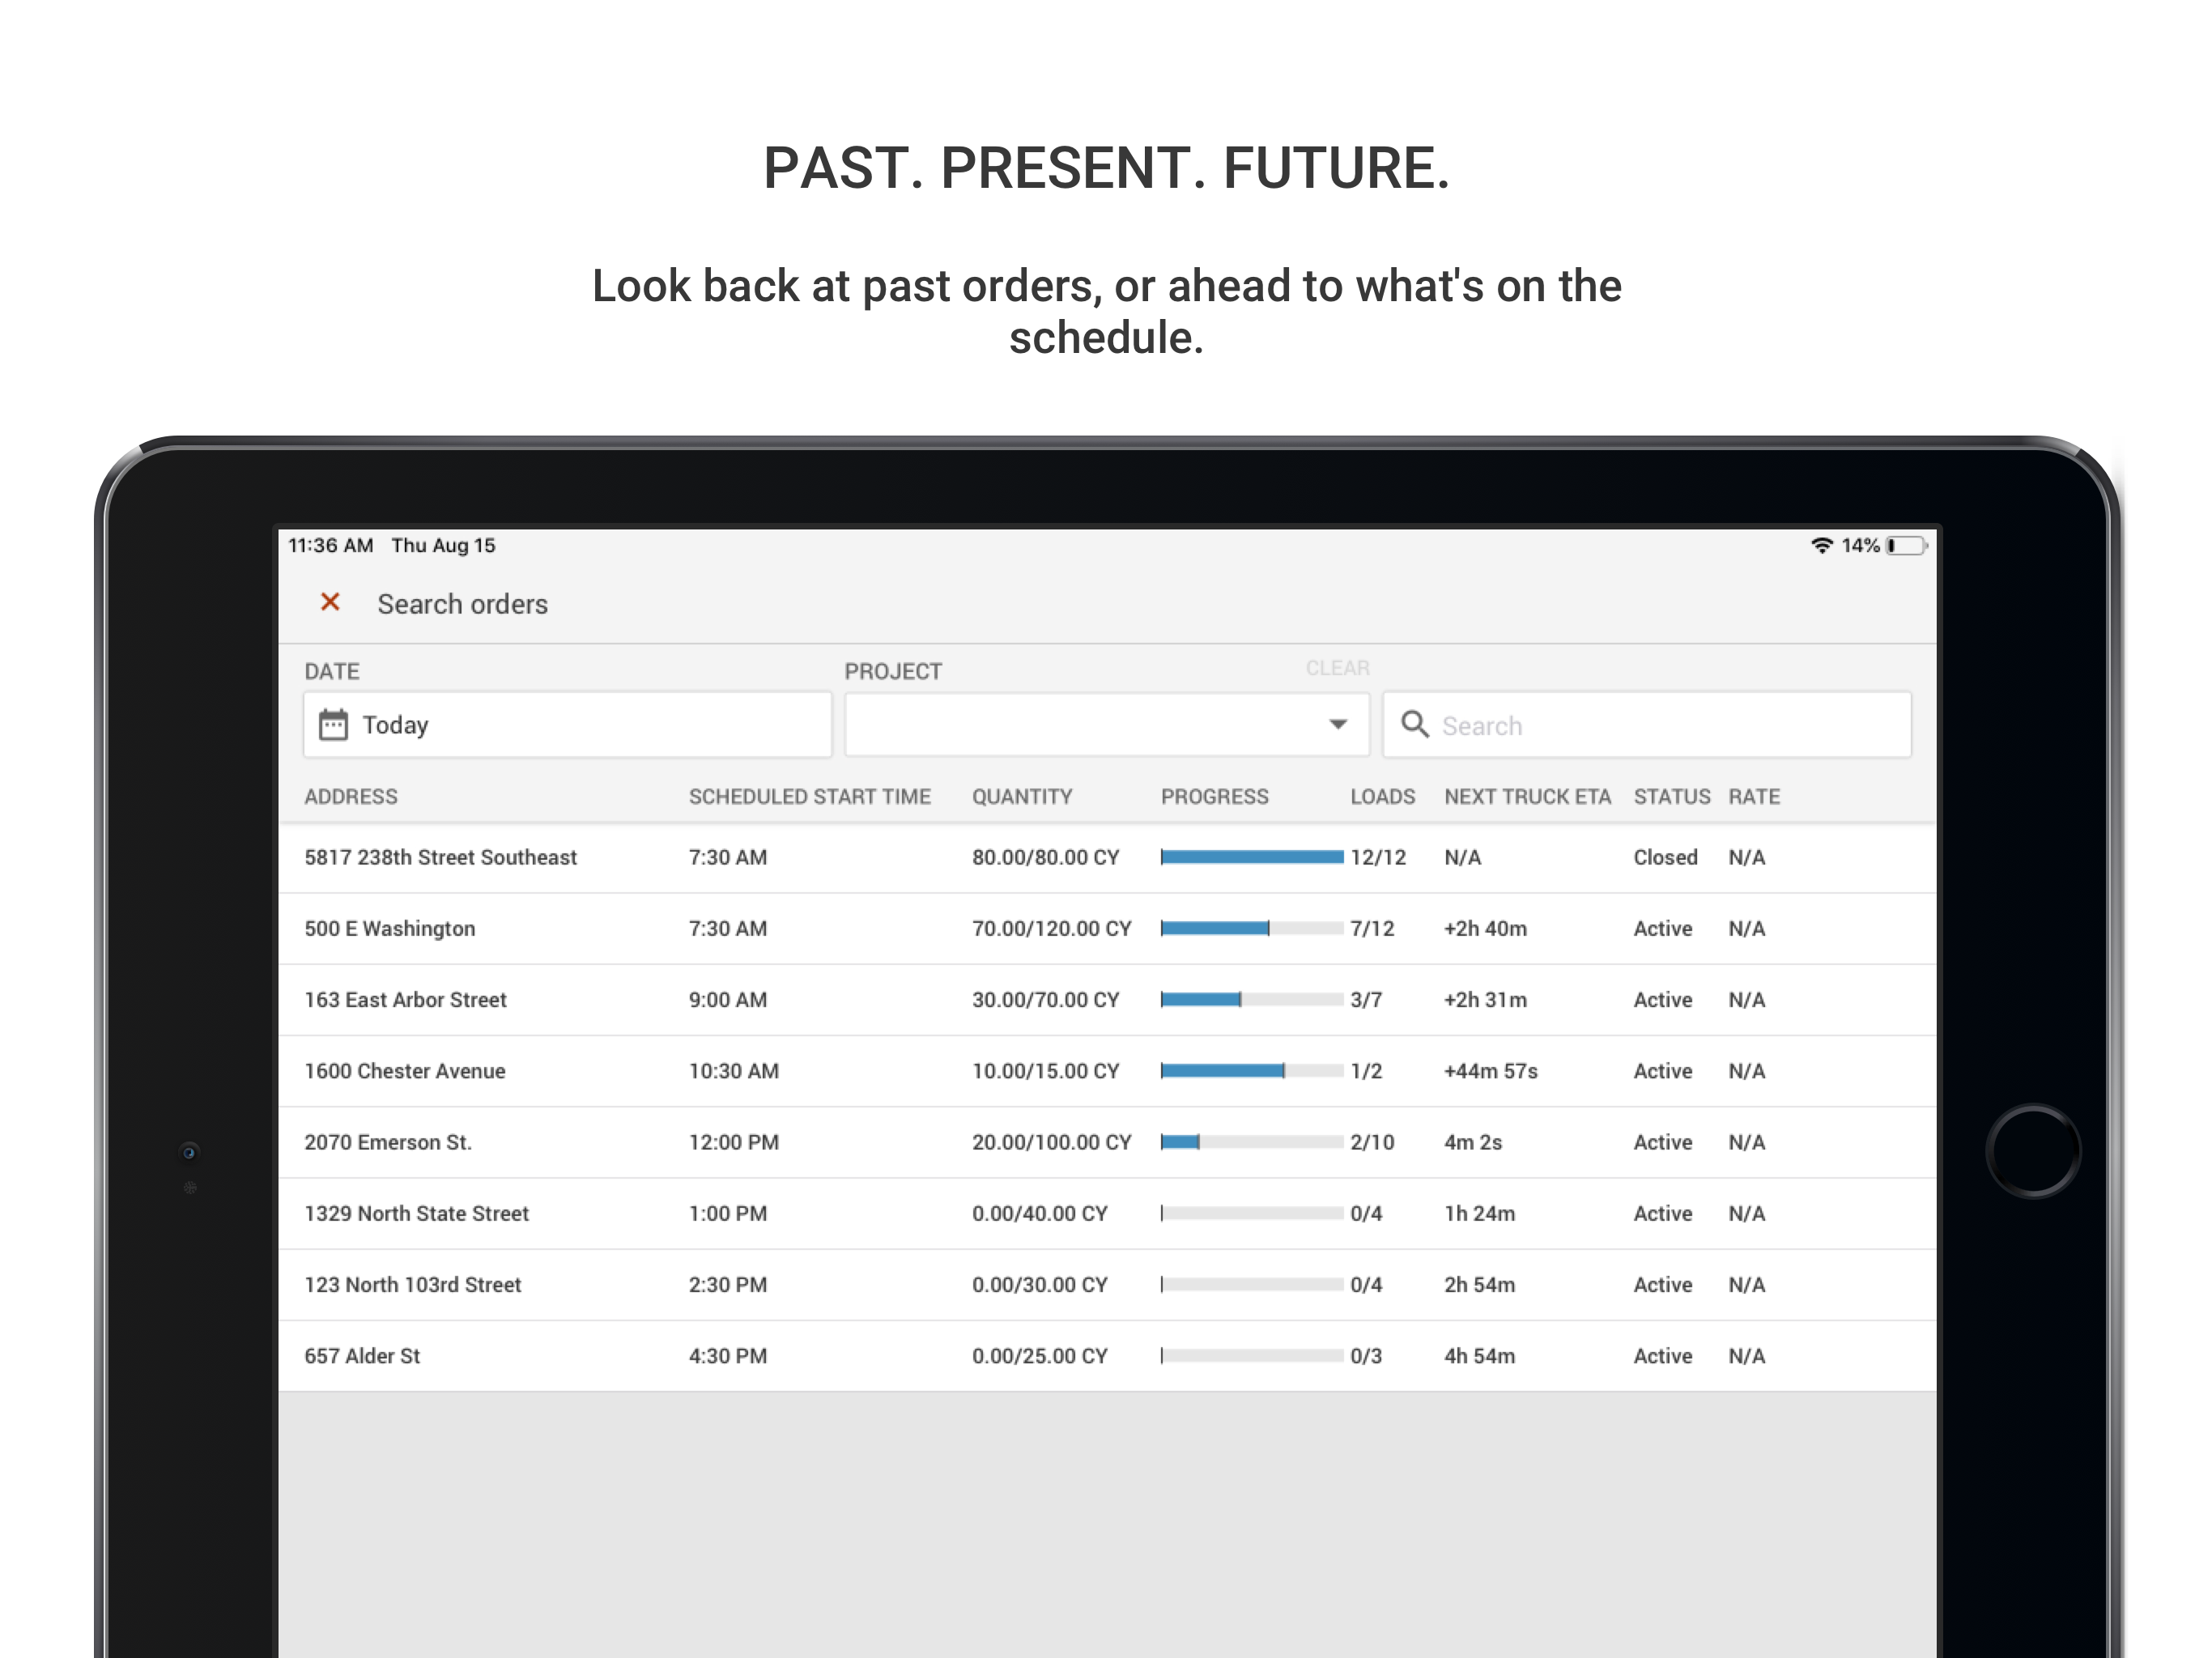
Task: Open order 1600 Chester Avenue
Action: click(1107, 1071)
